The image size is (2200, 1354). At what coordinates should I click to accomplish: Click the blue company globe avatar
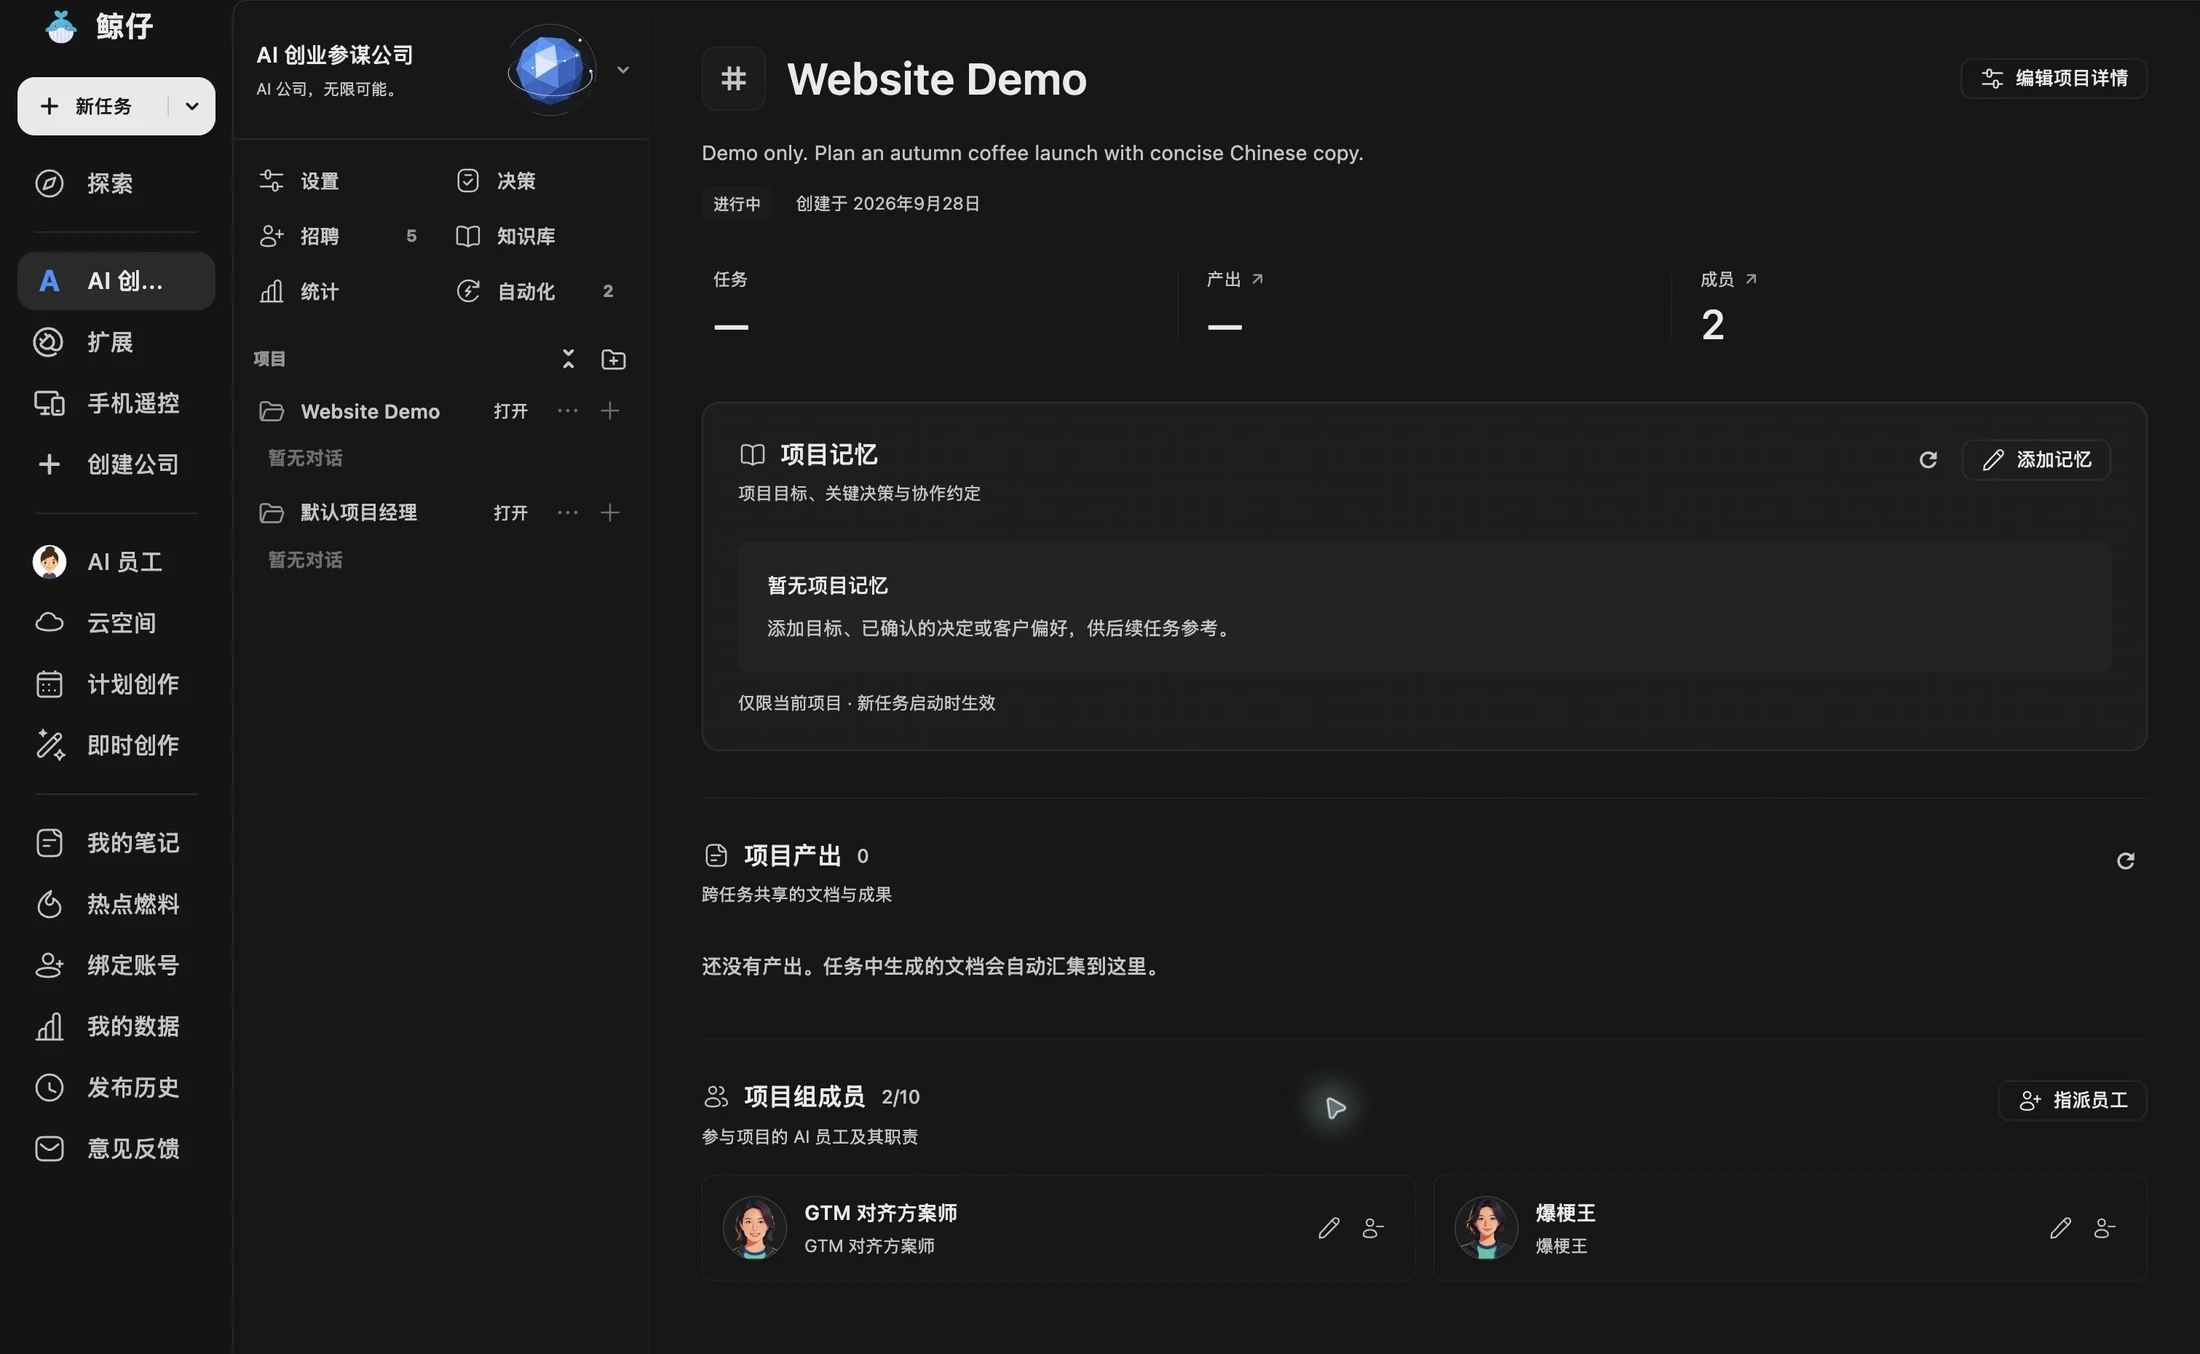click(550, 69)
